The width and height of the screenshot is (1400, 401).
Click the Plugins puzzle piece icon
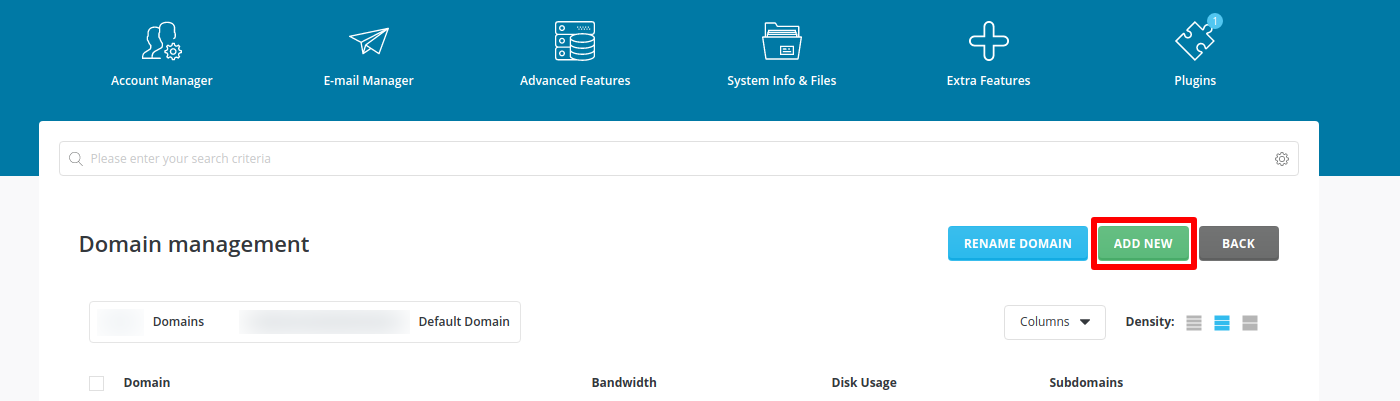pos(1194,41)
